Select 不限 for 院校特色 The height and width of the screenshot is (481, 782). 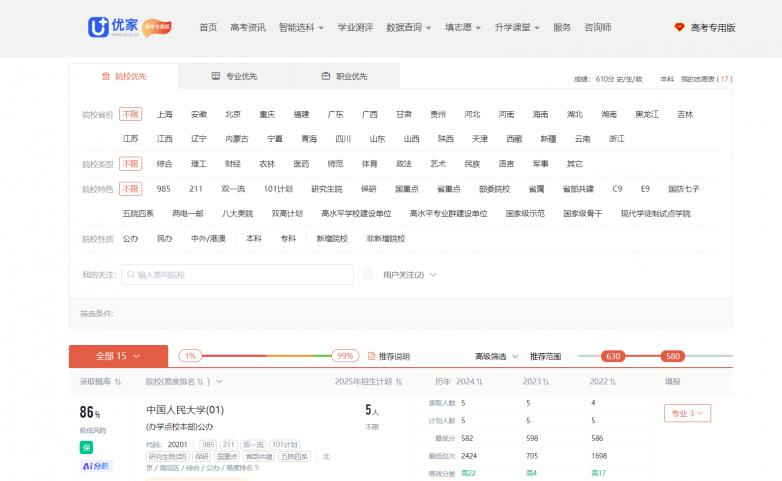point(130,189)
